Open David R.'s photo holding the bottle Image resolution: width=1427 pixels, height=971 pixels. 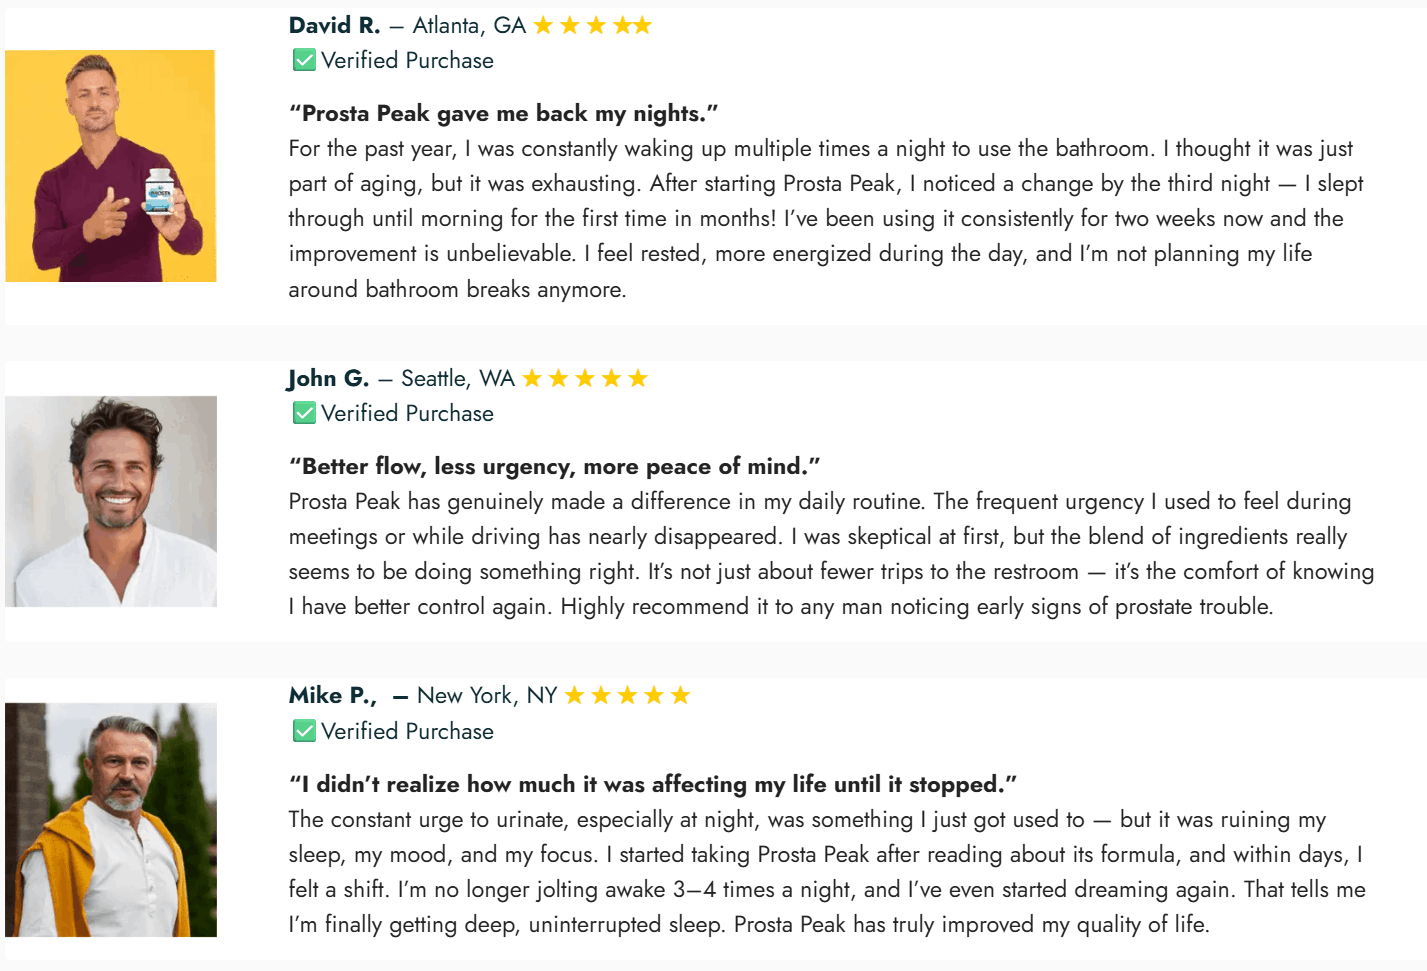[x=111, y=166]
